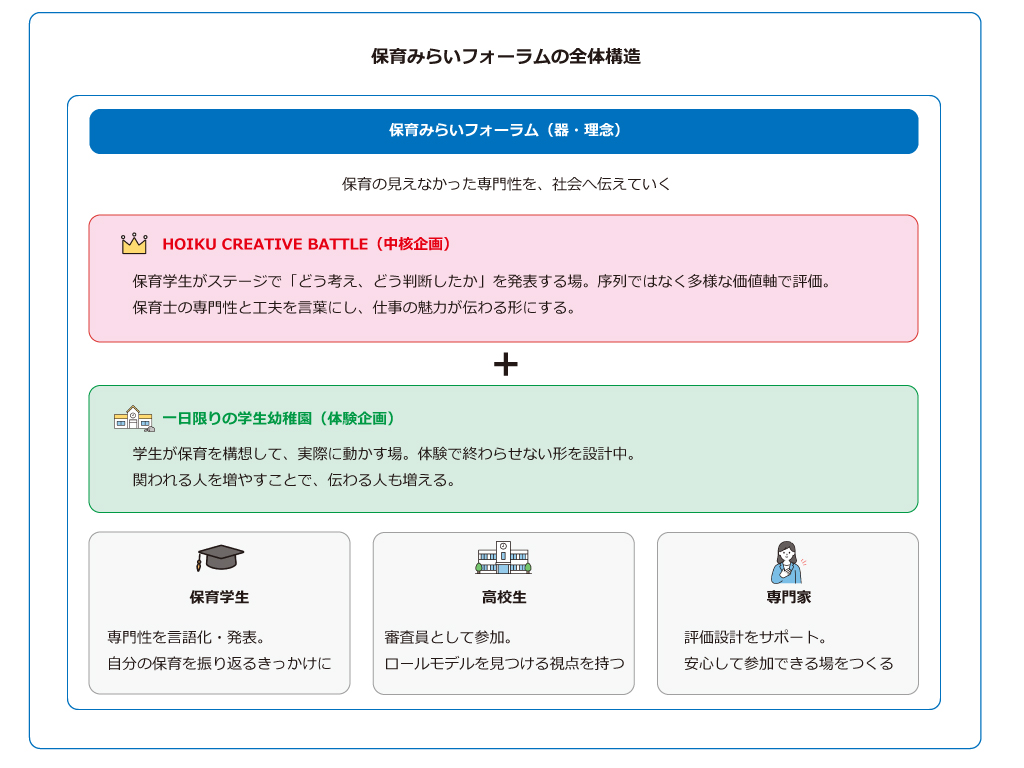Image resolution: width=1024 pixels, height=768 pixels.
Task: Click the 専門家 card title
Action: (x=788, y=597)
